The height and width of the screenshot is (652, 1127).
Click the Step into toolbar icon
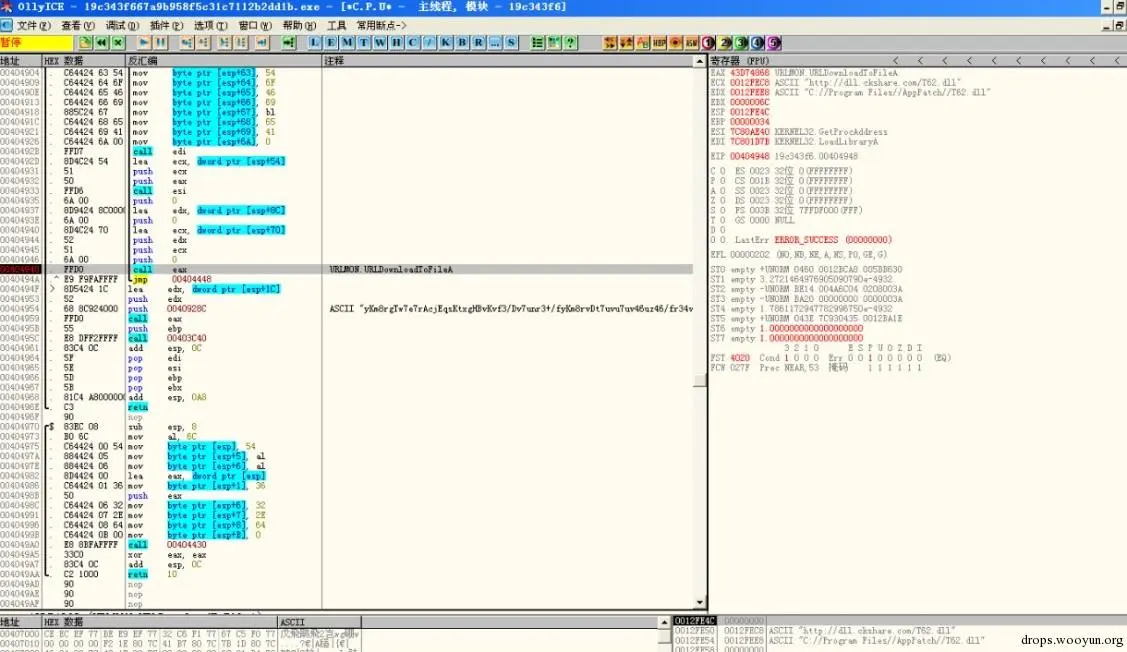pos(186,42)
